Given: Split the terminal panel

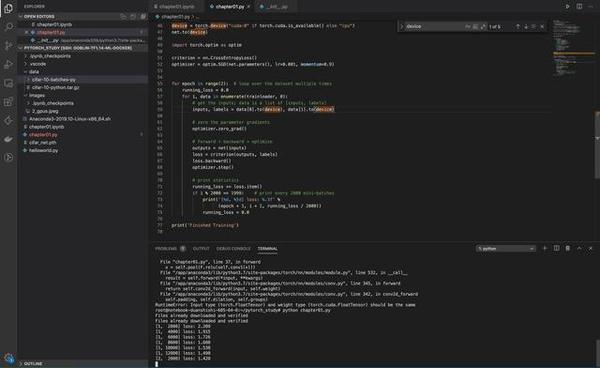Looking at the screenshot, I should tap(556, 248).
